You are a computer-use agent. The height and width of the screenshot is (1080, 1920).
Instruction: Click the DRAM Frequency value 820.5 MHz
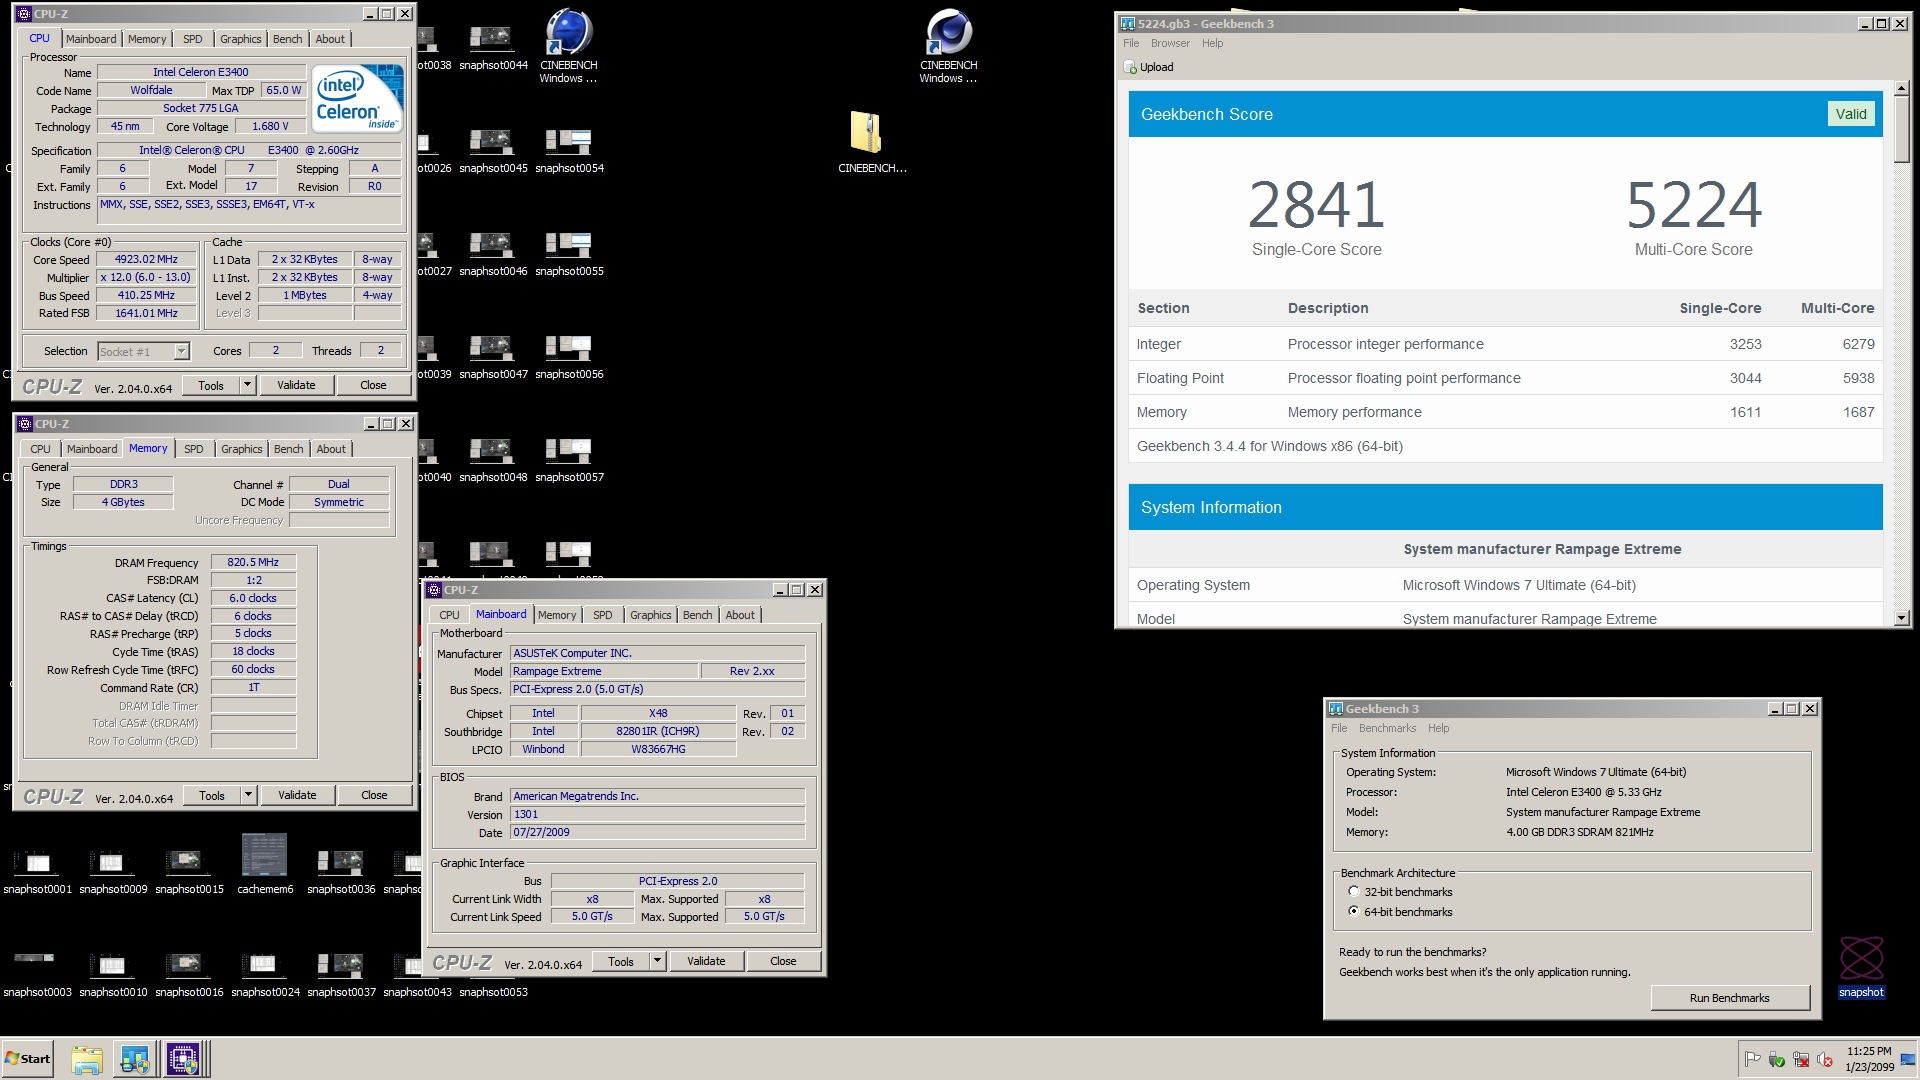(253, 562)
